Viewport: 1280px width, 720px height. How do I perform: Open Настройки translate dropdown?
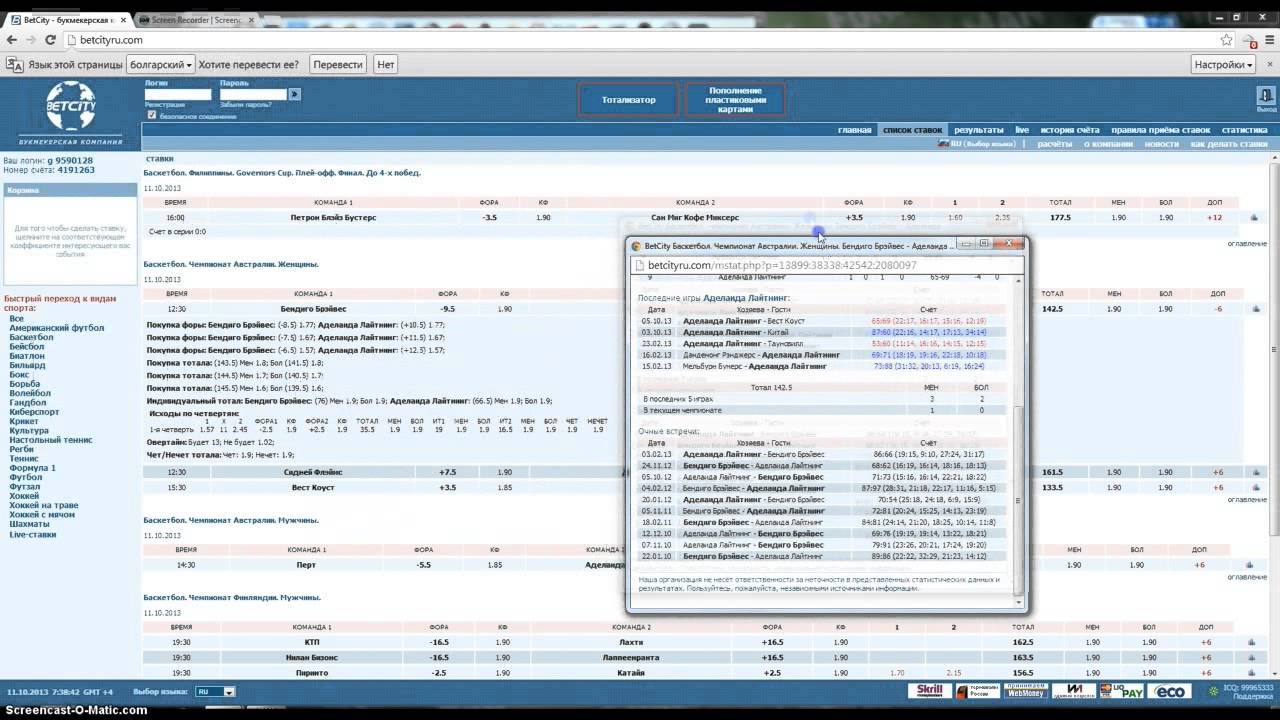click(1223, 64)
